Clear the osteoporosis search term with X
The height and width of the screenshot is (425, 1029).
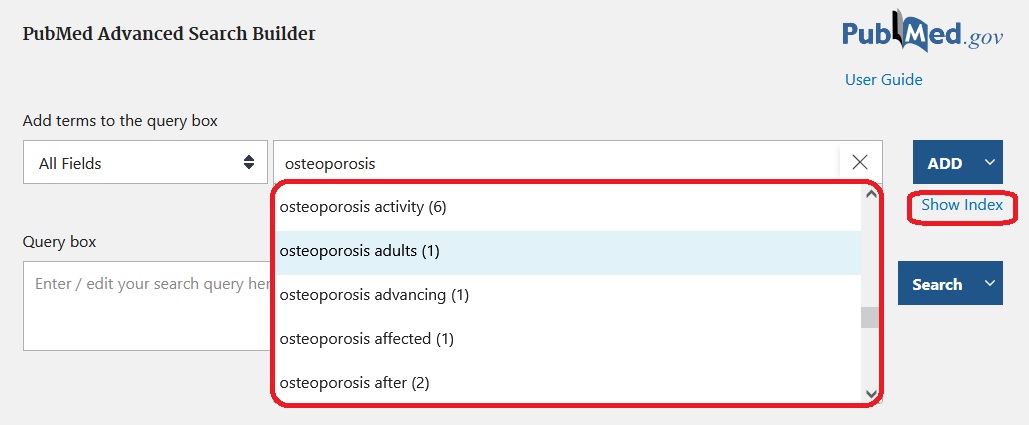[860, 163]
